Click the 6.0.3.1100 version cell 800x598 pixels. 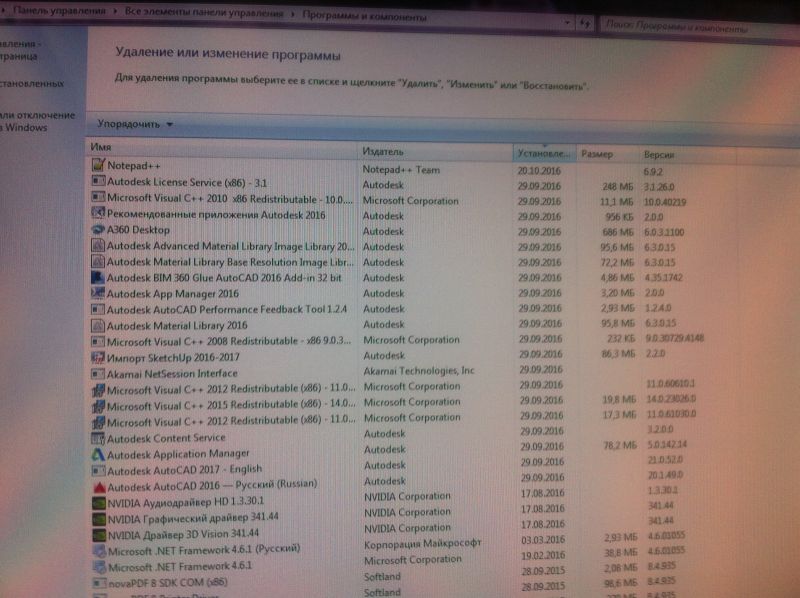pos(664,232)
